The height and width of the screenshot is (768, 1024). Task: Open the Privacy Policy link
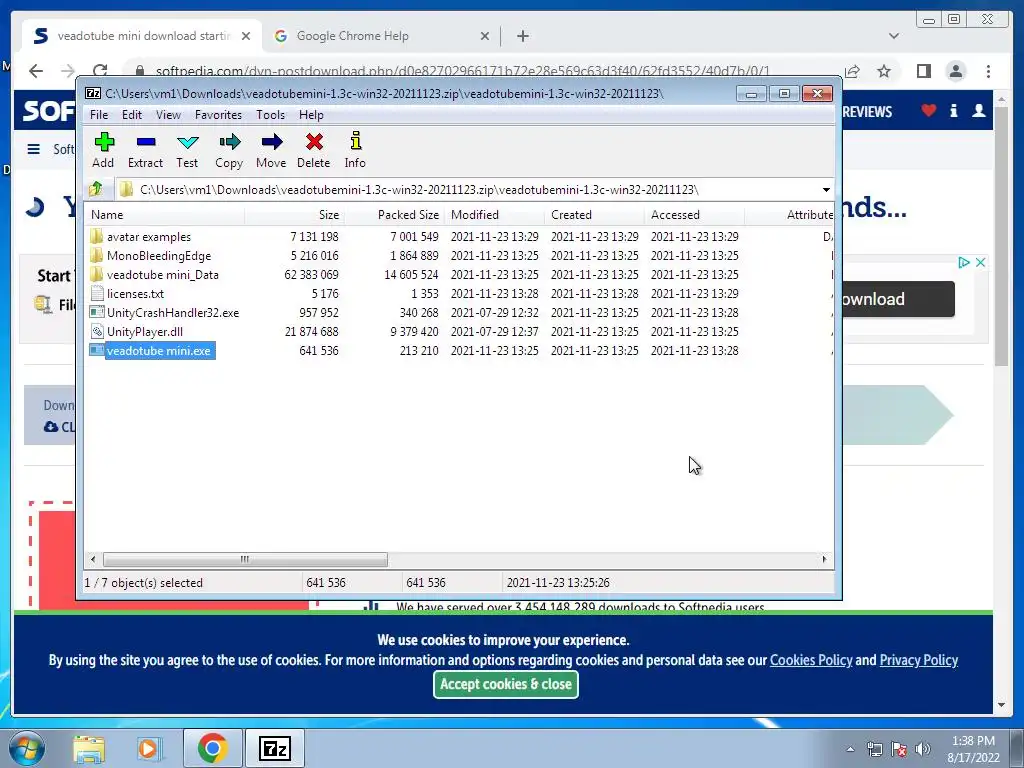(919, 660)
